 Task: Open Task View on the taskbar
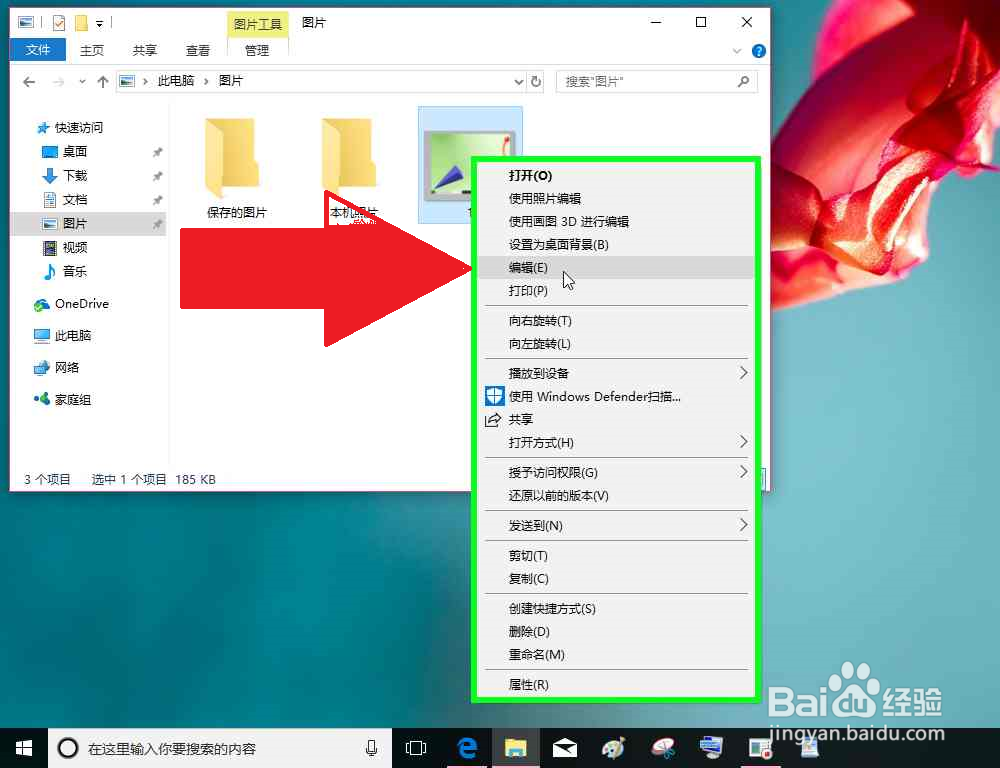coord(416,748)
